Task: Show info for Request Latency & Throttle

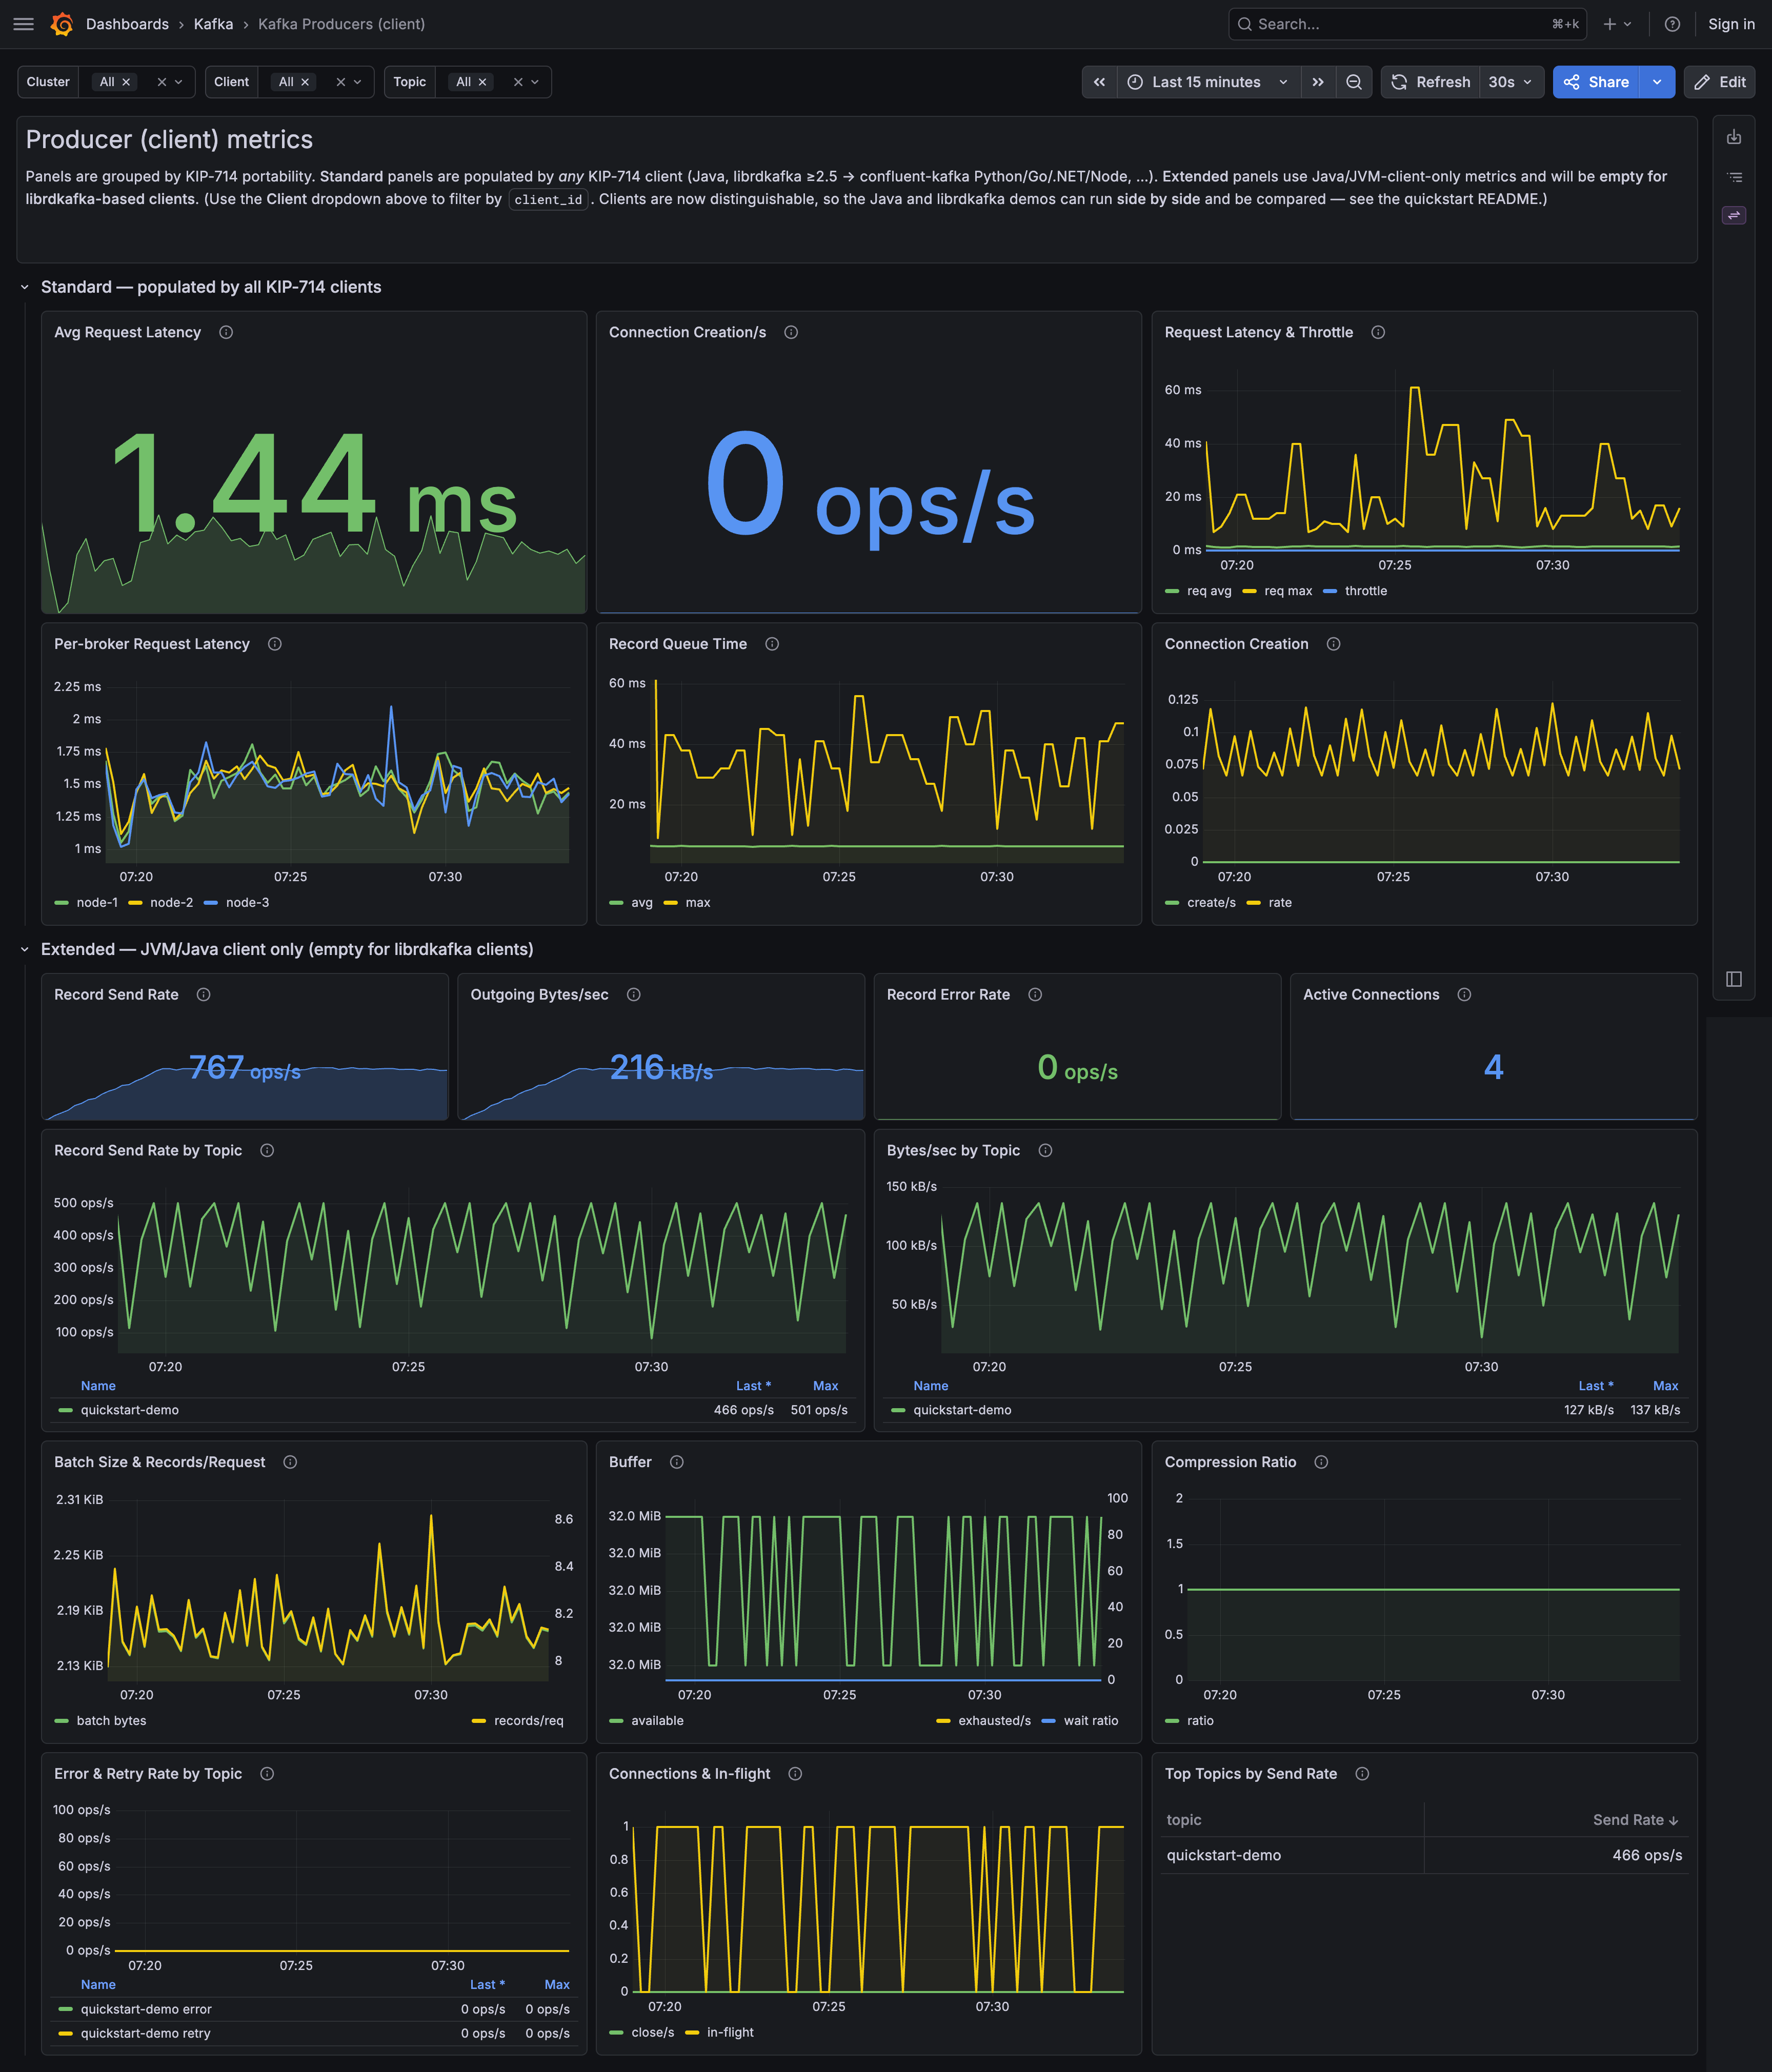Action: [x=1378, y=332]
